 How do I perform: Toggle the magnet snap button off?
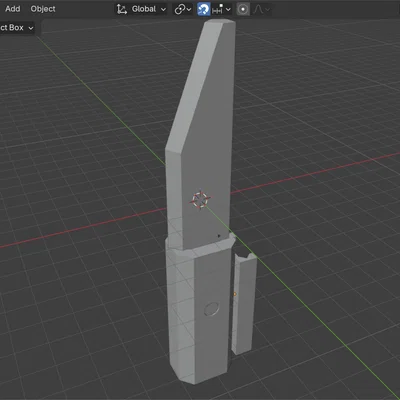(204, 9)
